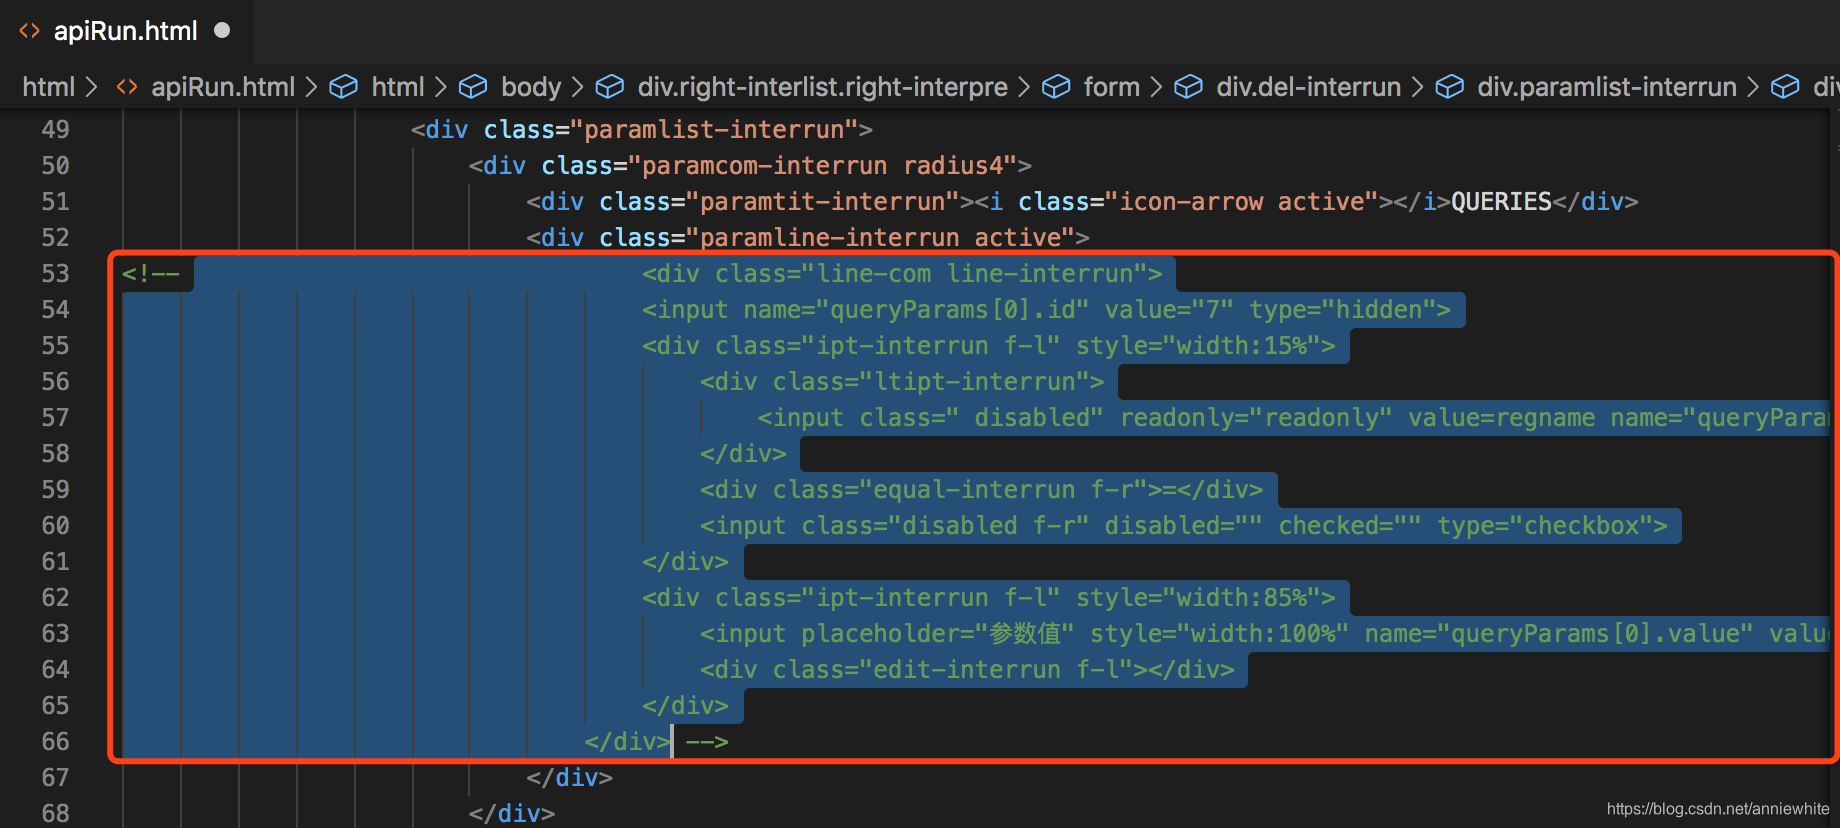Image resolution: width=1840 pixels, height=828 pixels.
Task: Click line number 66 in gutter
Action: click(56, 741)
